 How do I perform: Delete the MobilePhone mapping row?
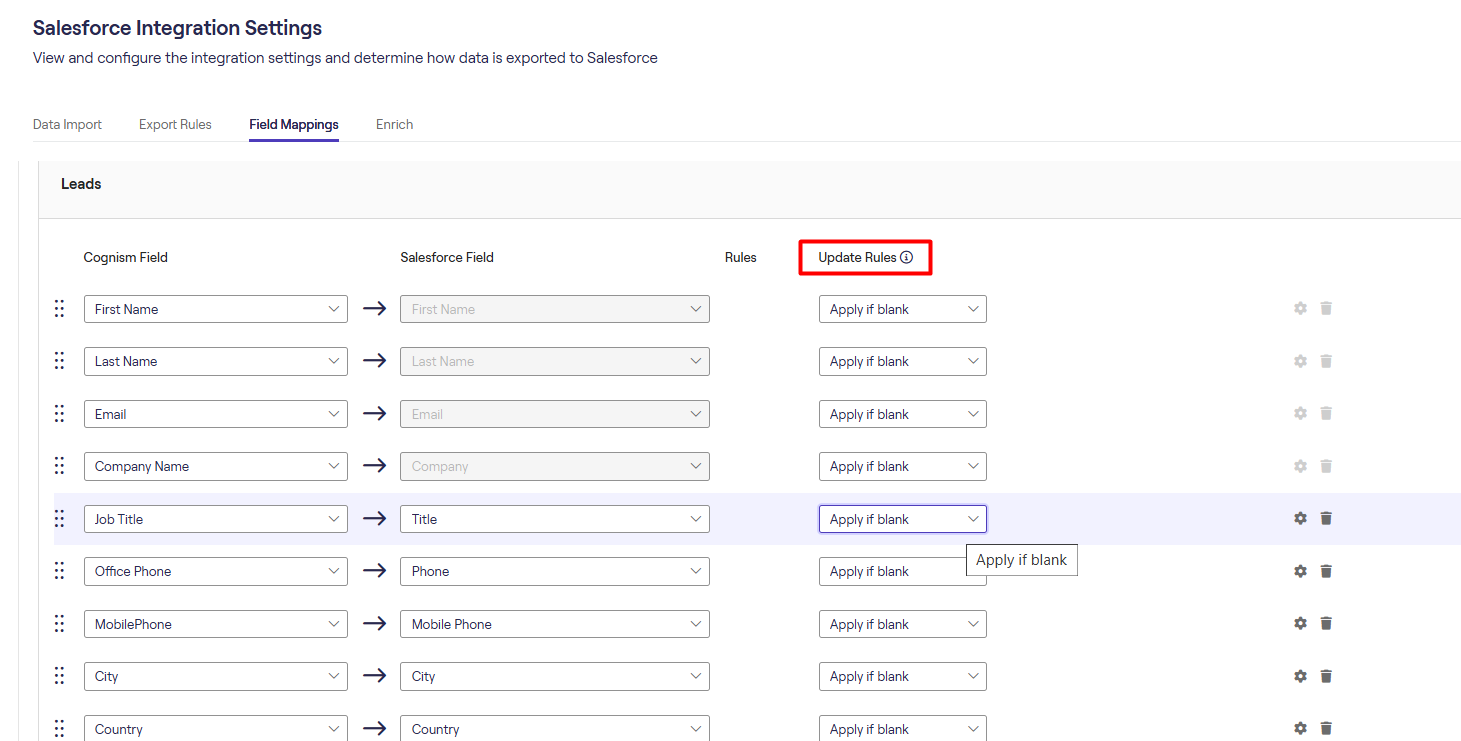click(1326, 623)
